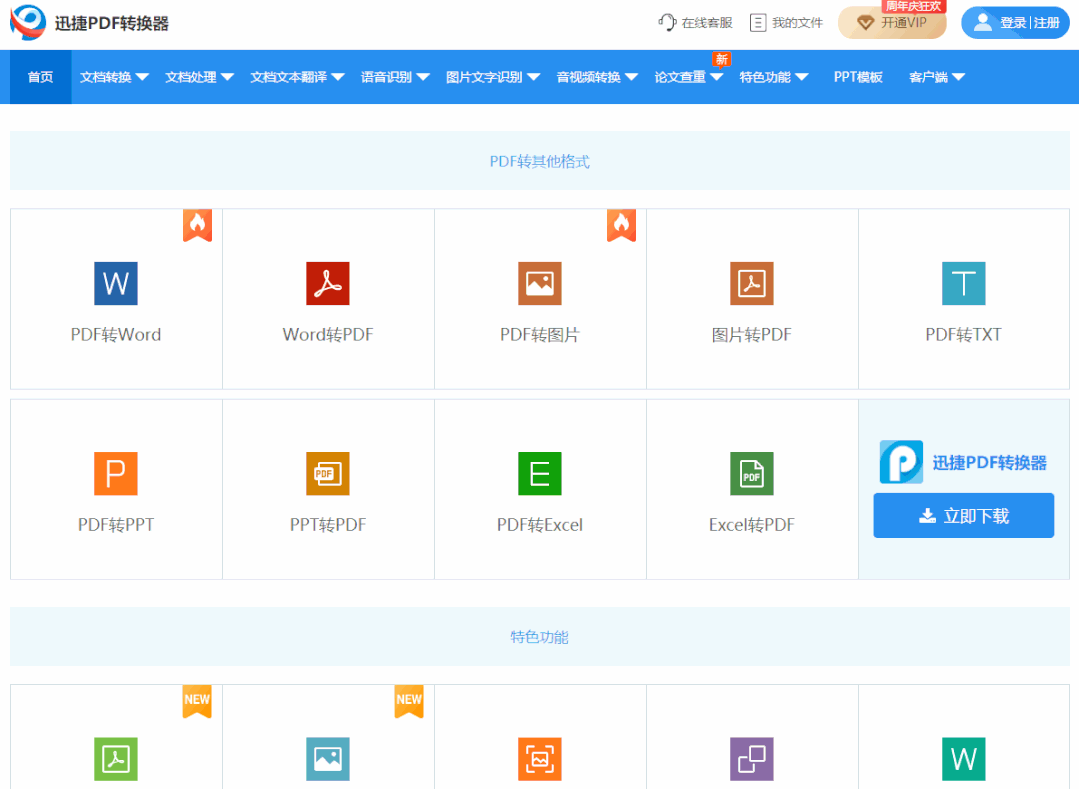Image resolution: width=1079 pixels, height=789 pixels.
Task: Open the Word转PDF red Acrobat icon
Action: 328,283
